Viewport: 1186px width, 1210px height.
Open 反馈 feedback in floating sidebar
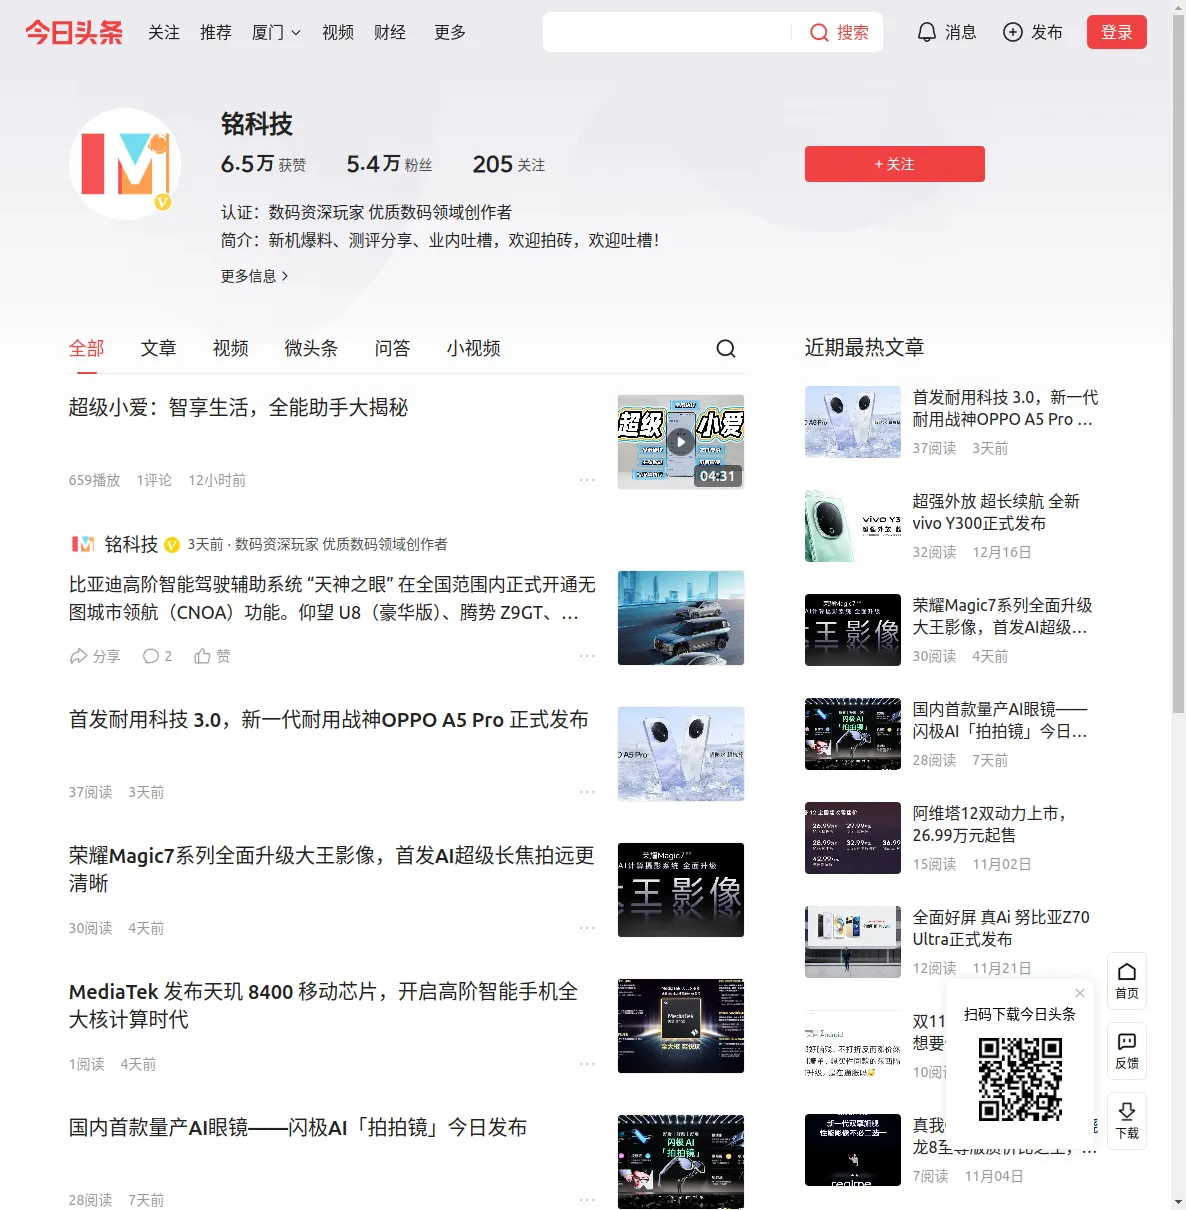(x=1127, y=1051)
